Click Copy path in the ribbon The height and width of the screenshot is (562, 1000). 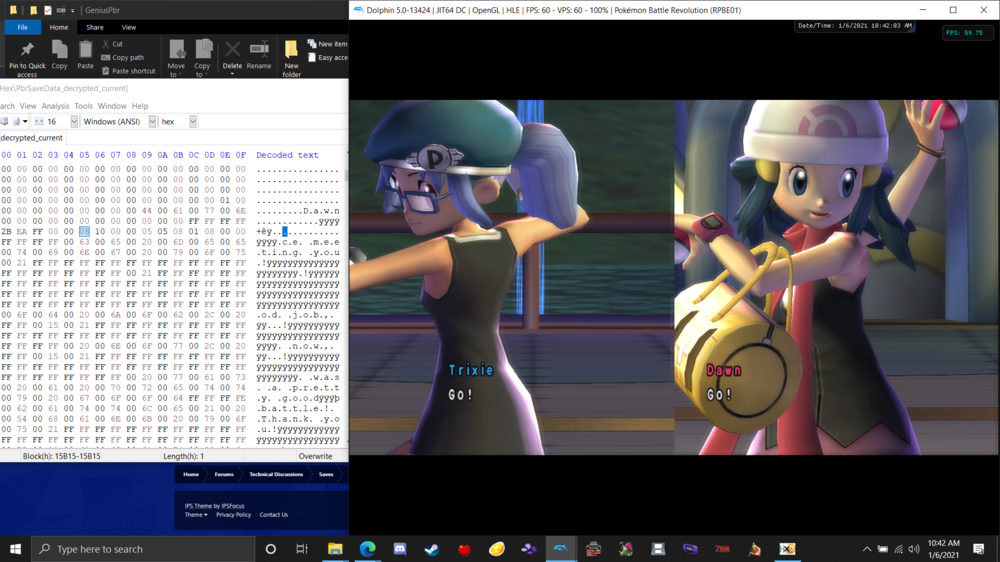pos(123,57)
